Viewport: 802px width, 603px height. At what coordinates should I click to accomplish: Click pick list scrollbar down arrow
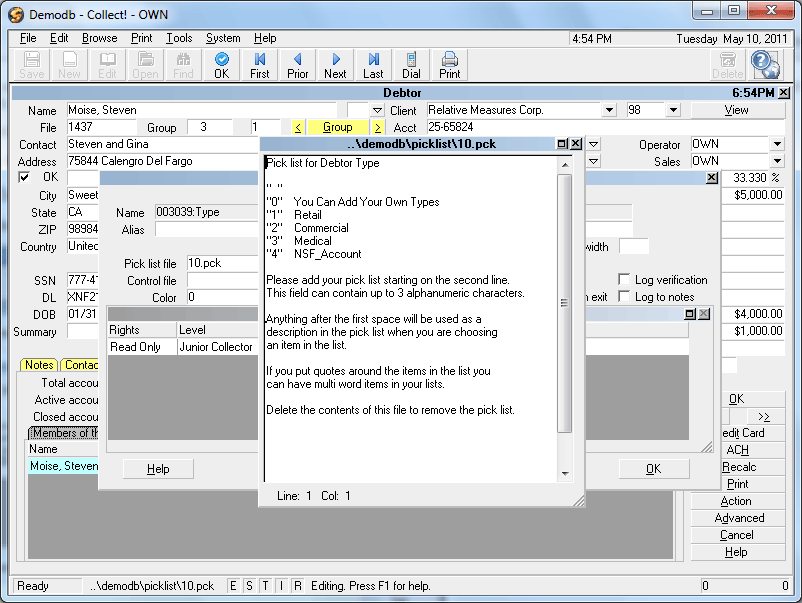coord(565,474)
